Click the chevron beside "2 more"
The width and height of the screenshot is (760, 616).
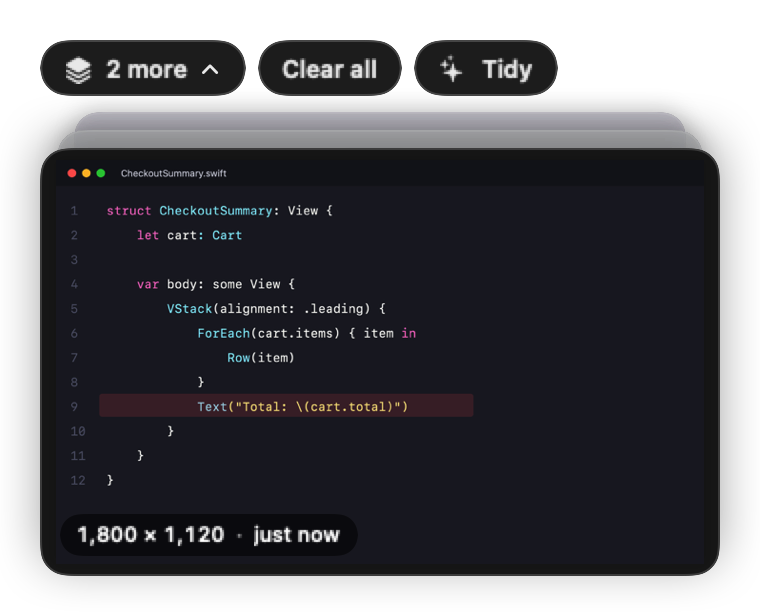point(210,70)
